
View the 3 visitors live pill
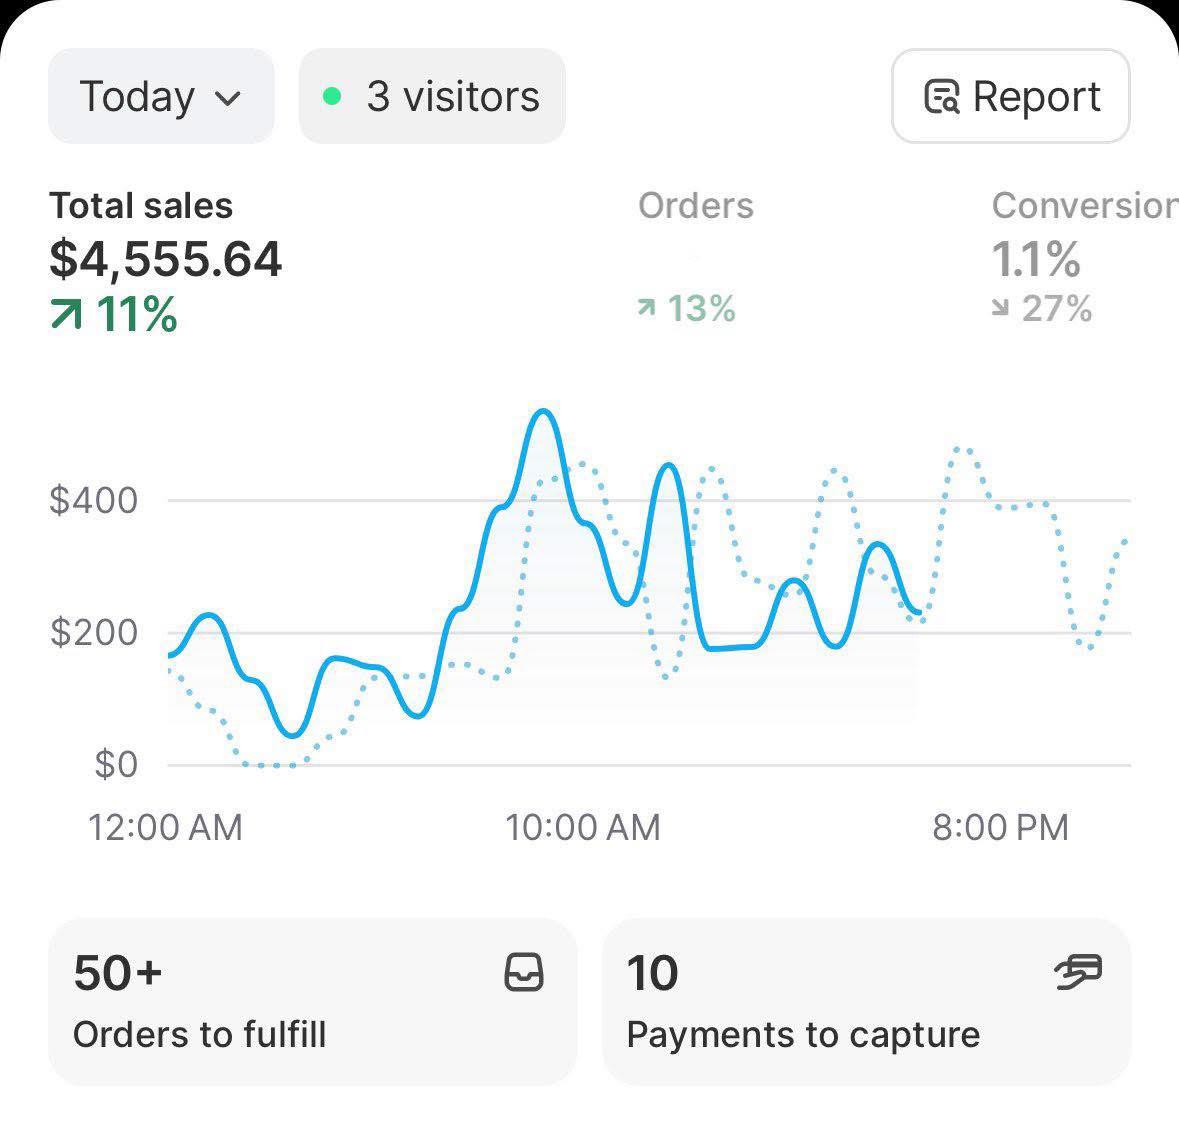pyautogui.click(x=432, y=97)
